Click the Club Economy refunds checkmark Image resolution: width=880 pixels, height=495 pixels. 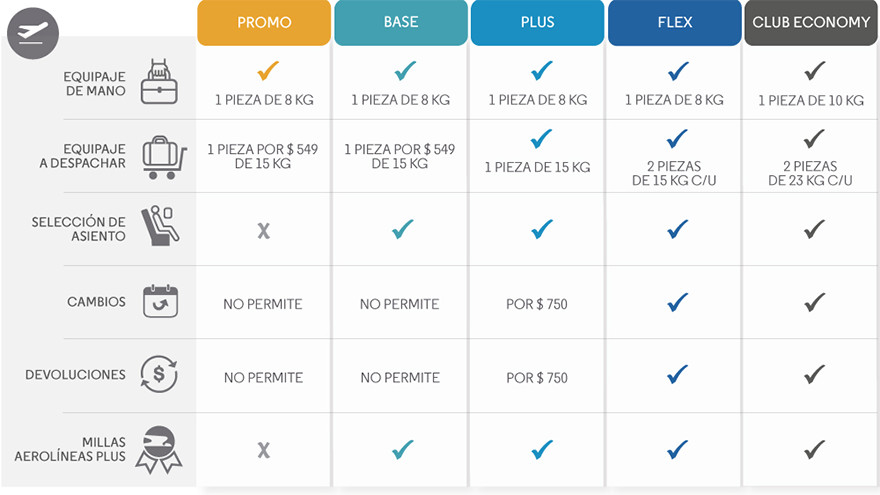tap(814, 375)
